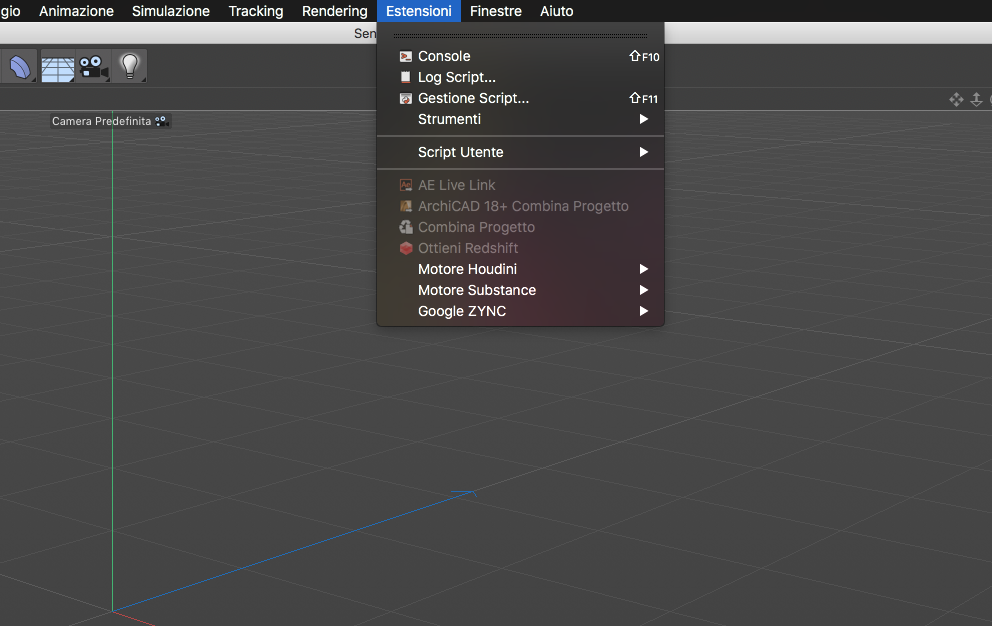Open the Rendering menu
This screenshot has width=992, height=626.
[335, 11]
